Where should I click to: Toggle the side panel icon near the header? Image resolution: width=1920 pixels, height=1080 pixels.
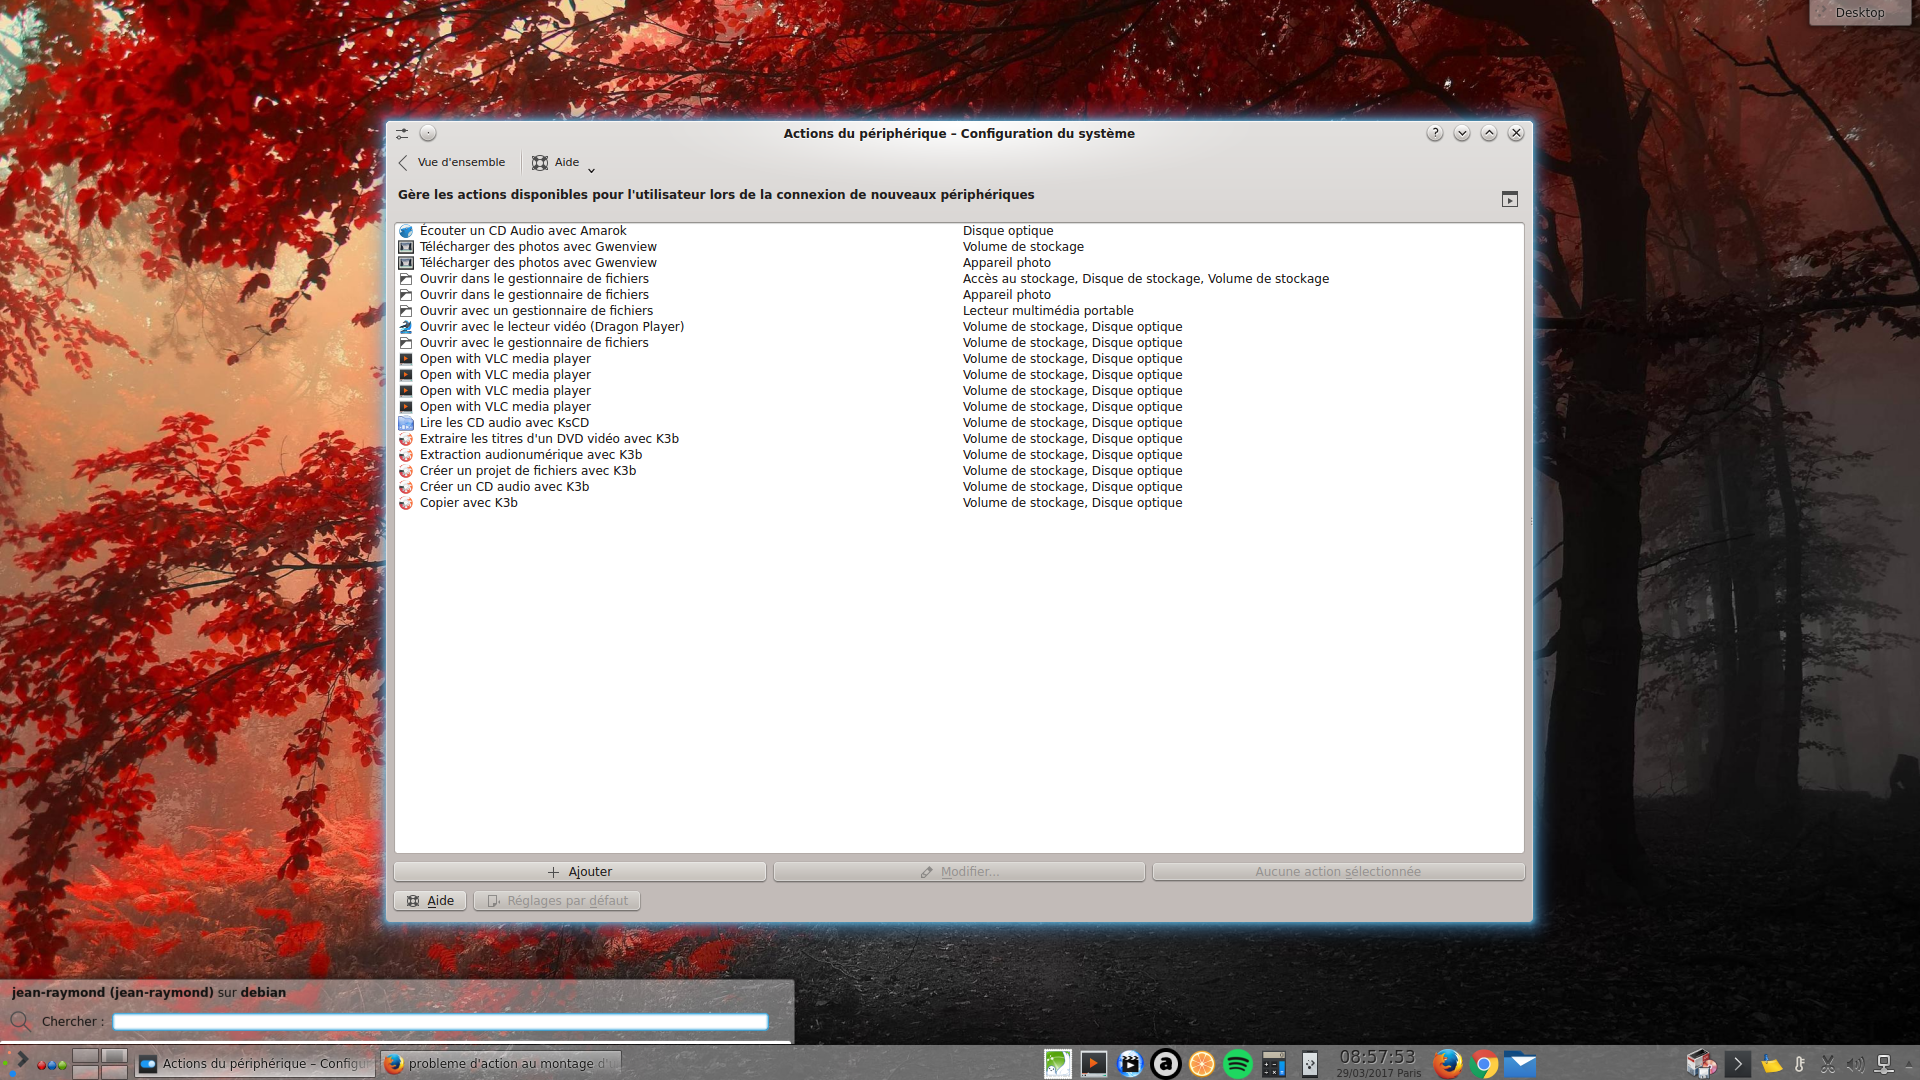point(1510,199)
